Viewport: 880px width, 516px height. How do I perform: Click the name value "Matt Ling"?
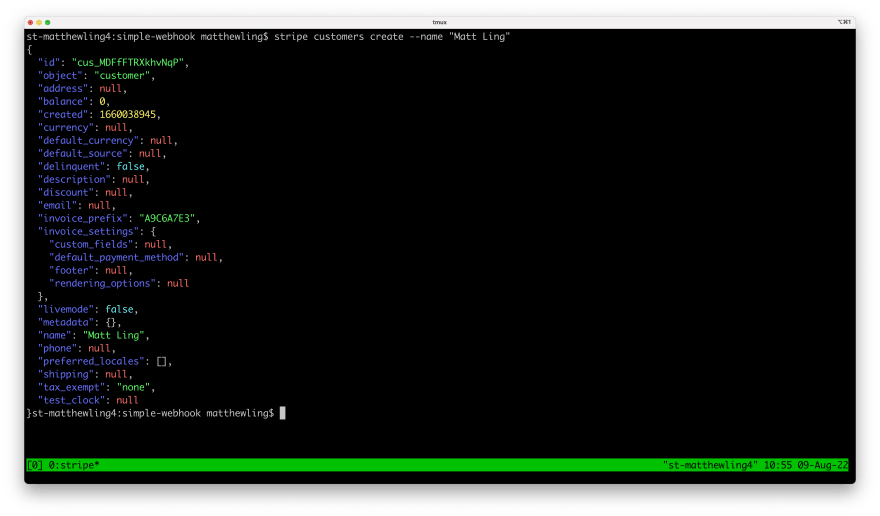pyautogui.click(x=116, y=335)
